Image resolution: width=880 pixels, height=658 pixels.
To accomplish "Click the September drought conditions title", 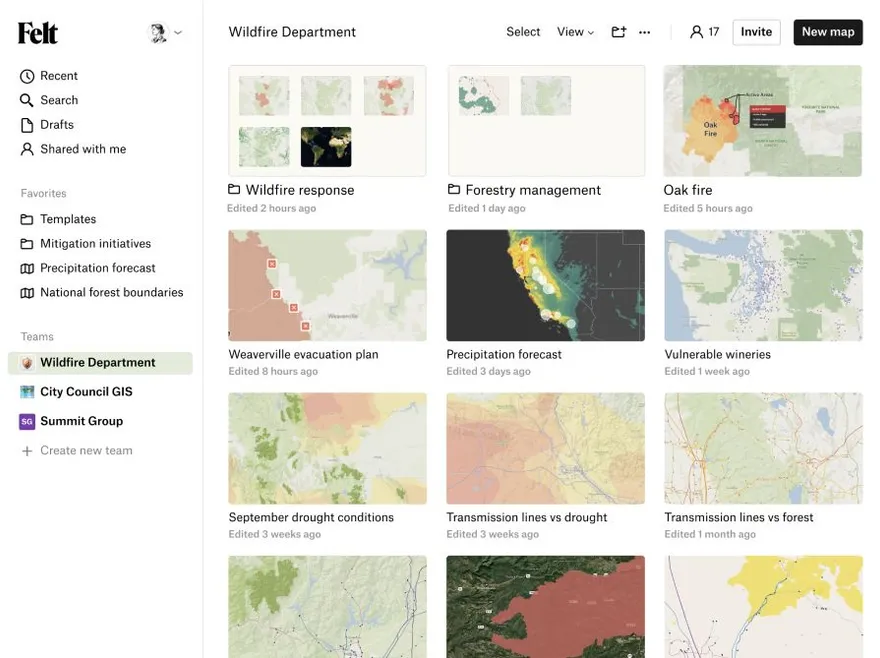I will pyautogui.click(x=311, y=517).
